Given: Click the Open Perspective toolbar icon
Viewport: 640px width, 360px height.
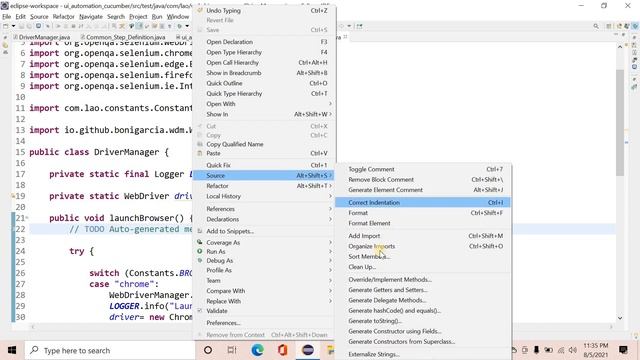Looking at the screenshot, I should 609,26.
